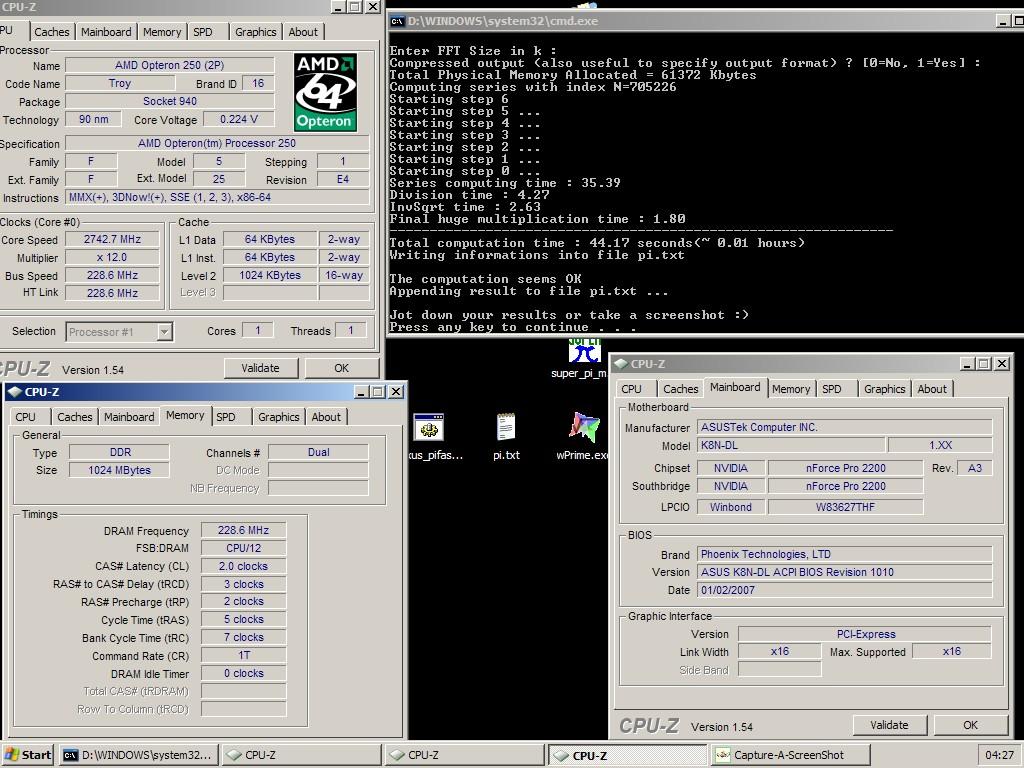Open Caches tab in top CPU-Z window
This screenshot has width=1024, height=768.
click(52, 32)
